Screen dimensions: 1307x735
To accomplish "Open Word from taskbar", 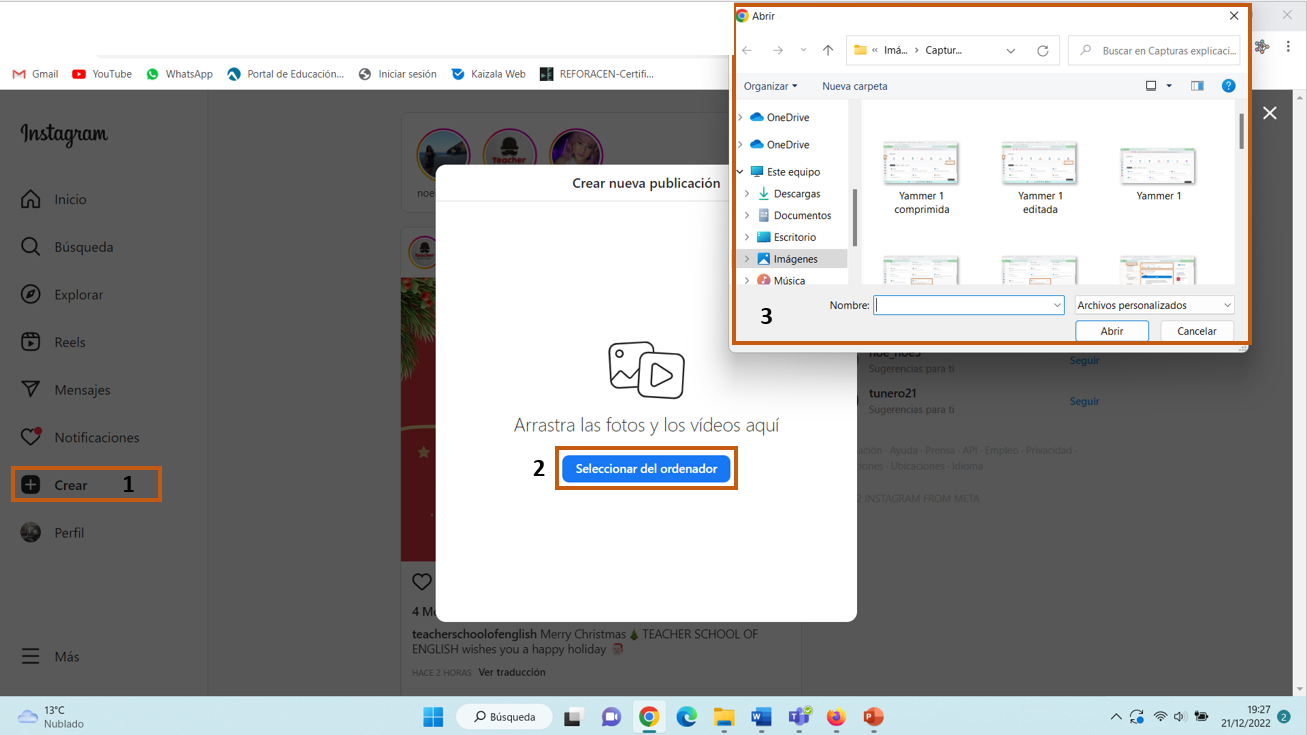I will click(x=761, y=717).
